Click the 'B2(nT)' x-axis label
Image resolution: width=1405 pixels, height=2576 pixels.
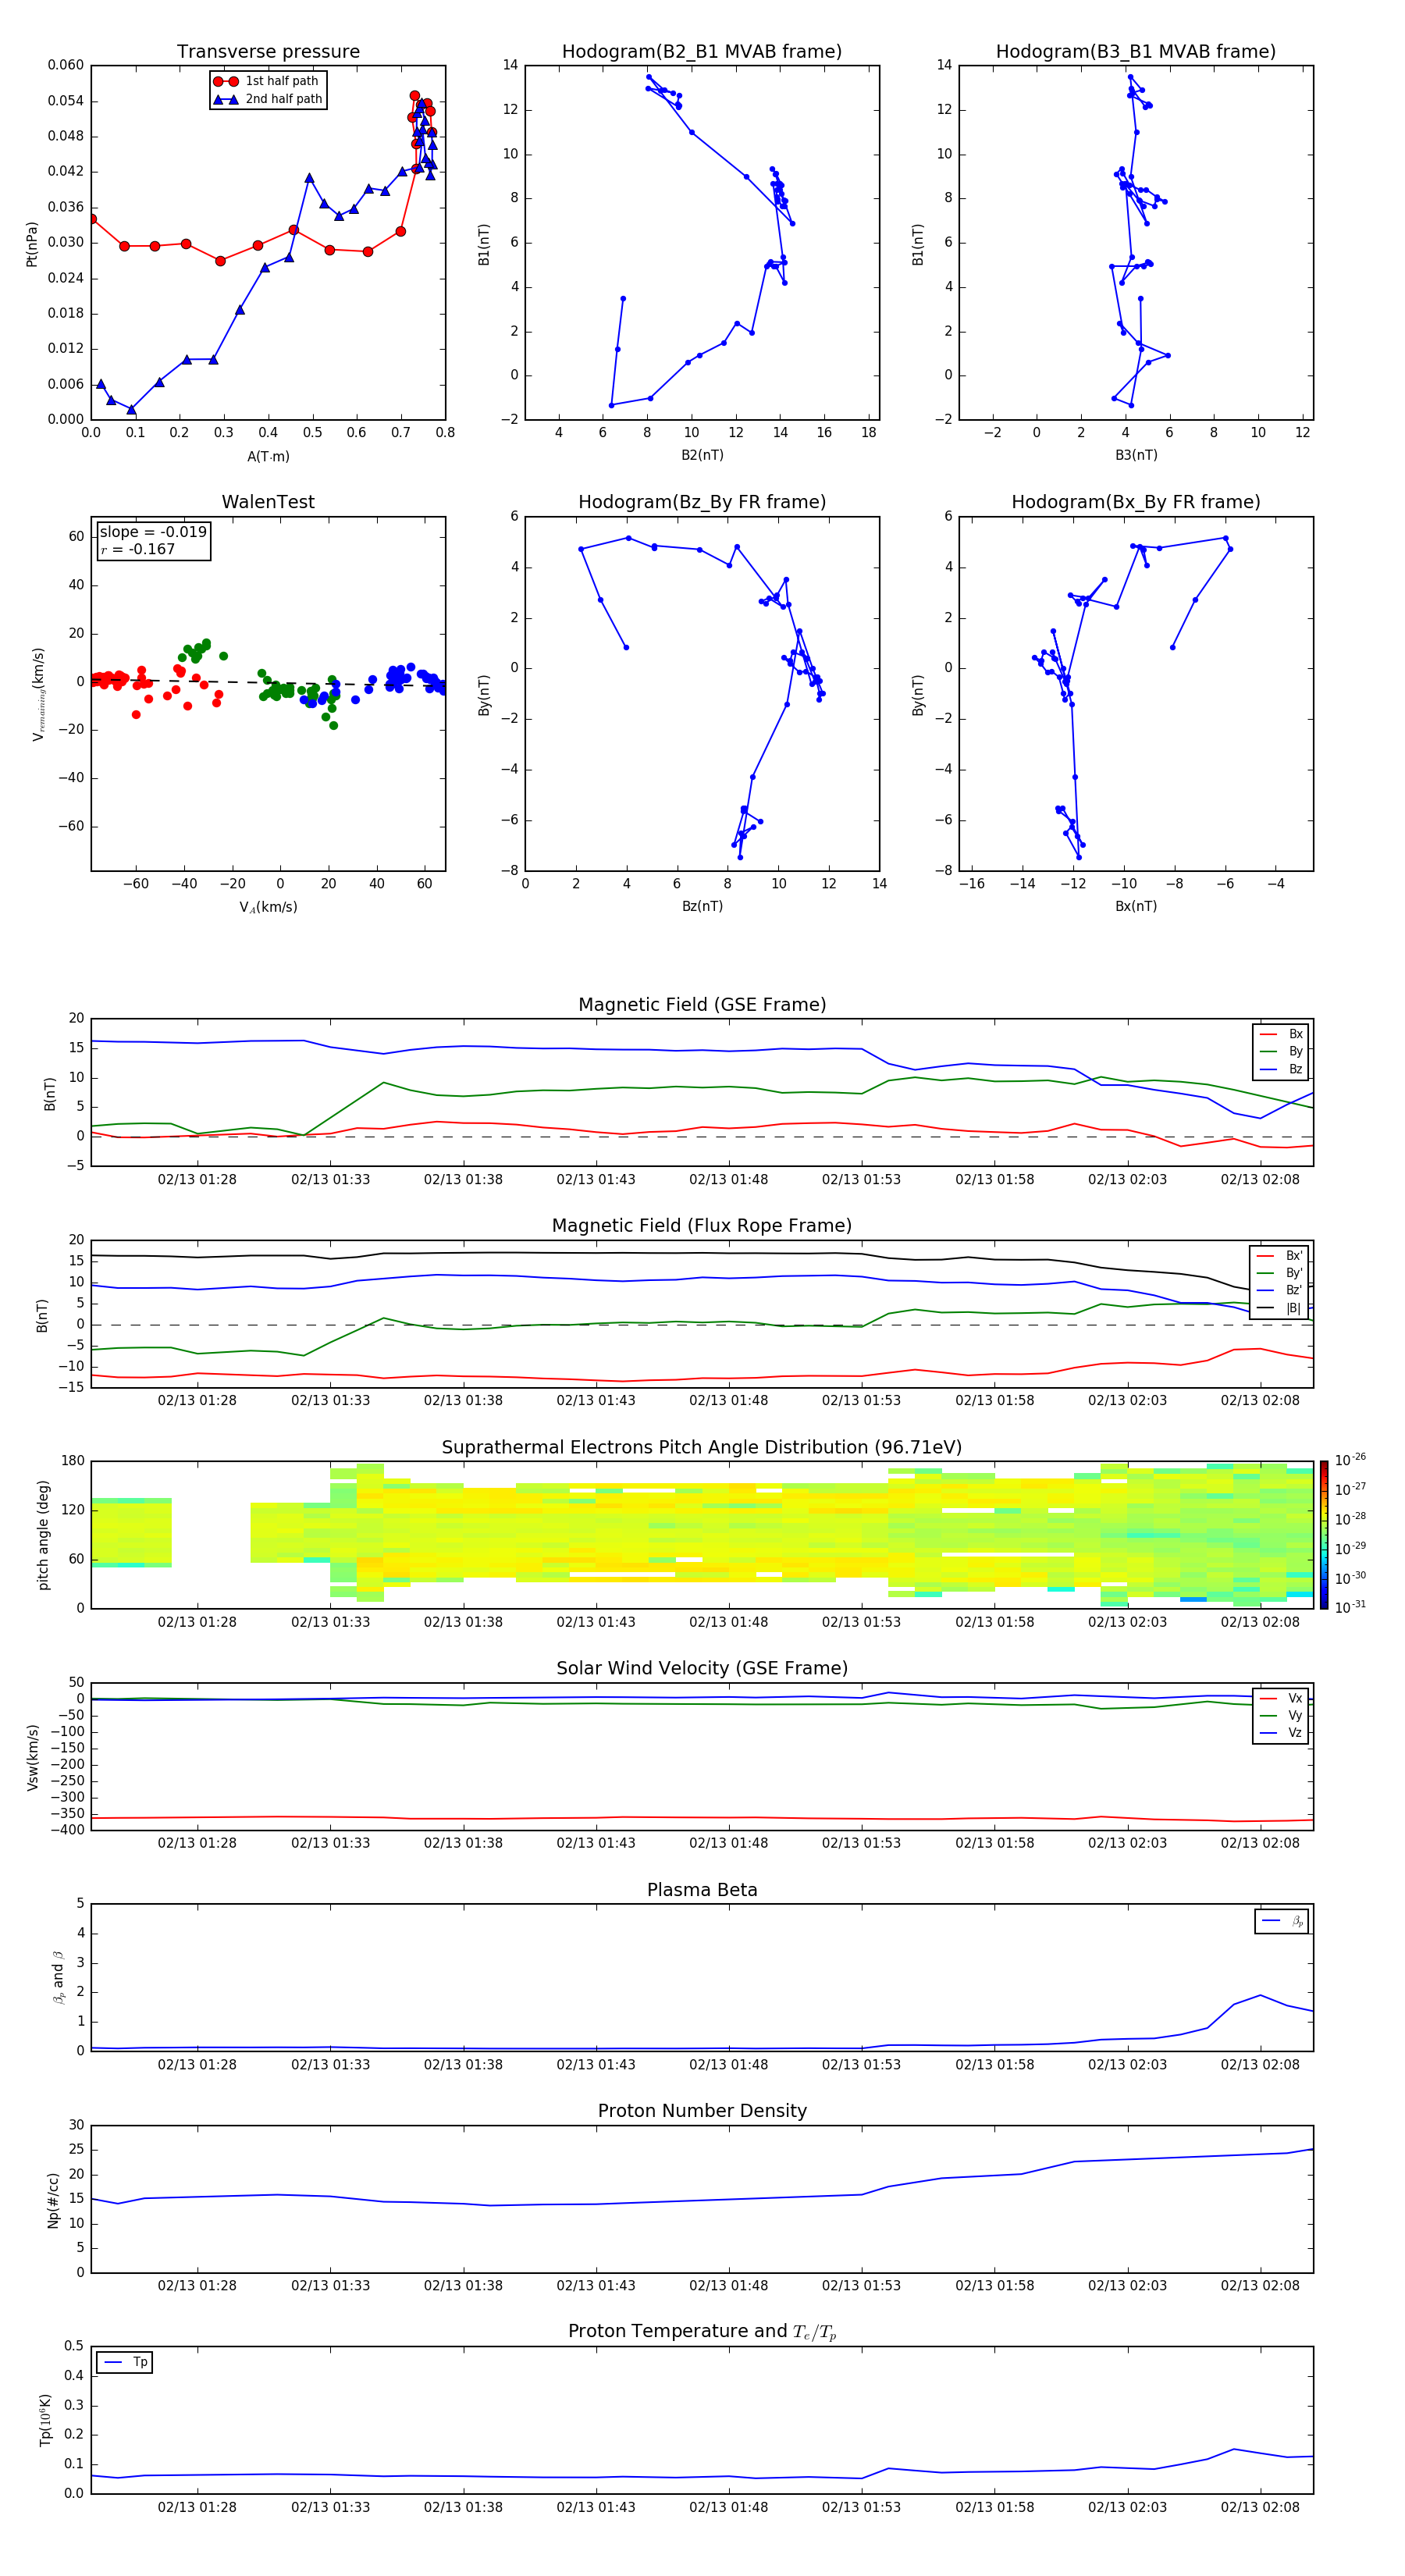(702, 455)
